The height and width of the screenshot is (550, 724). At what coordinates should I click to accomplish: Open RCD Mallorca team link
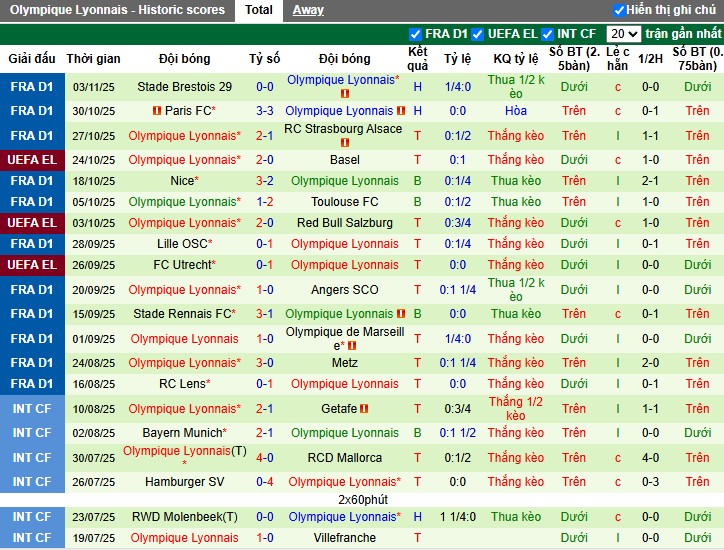tap(344, 458)
